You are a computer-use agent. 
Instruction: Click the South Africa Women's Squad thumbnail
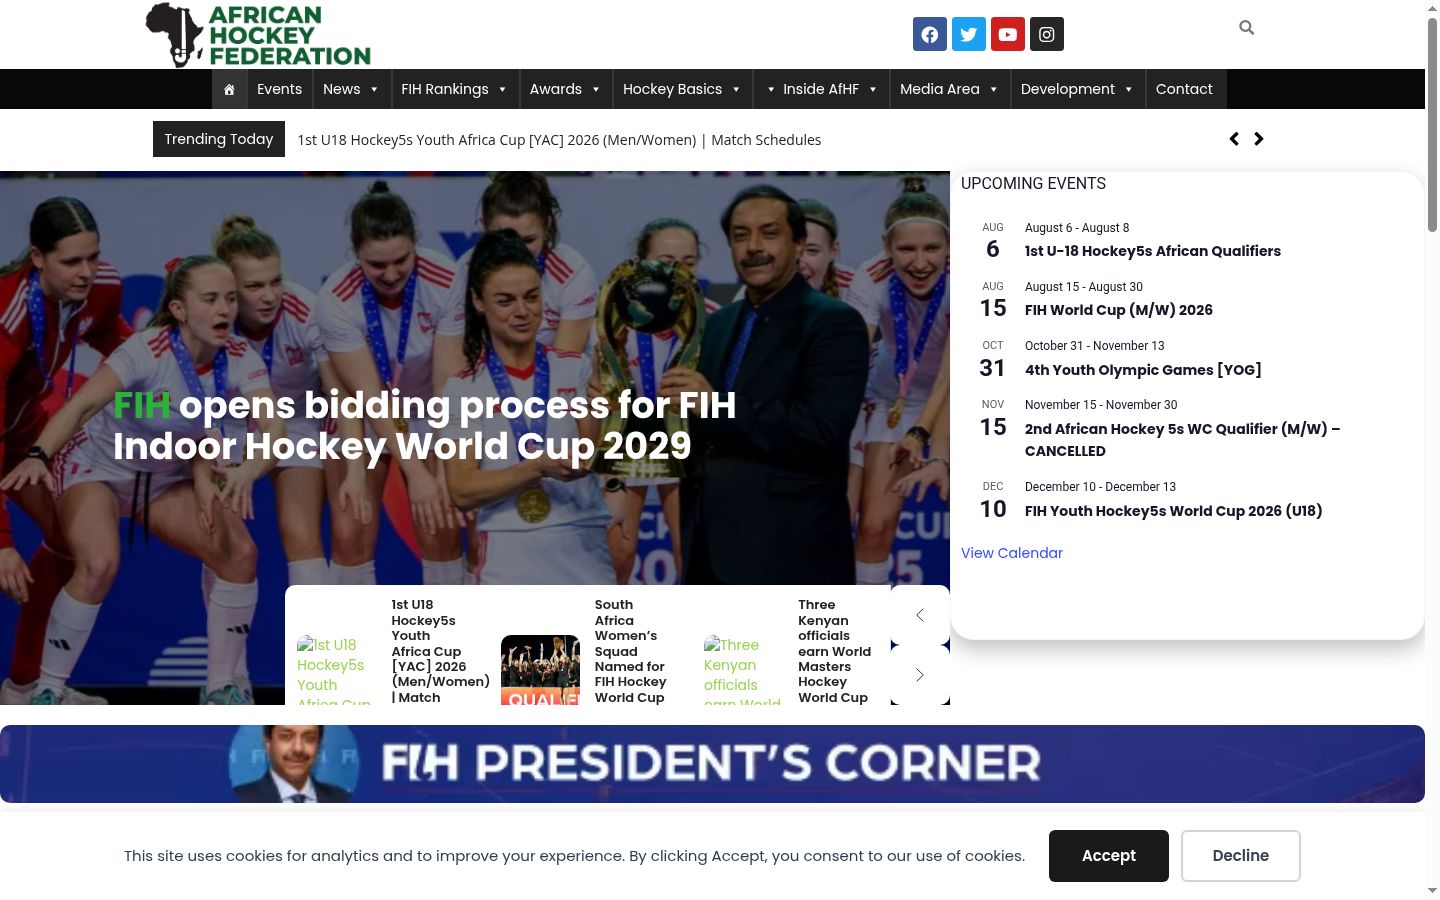[540, 670]
